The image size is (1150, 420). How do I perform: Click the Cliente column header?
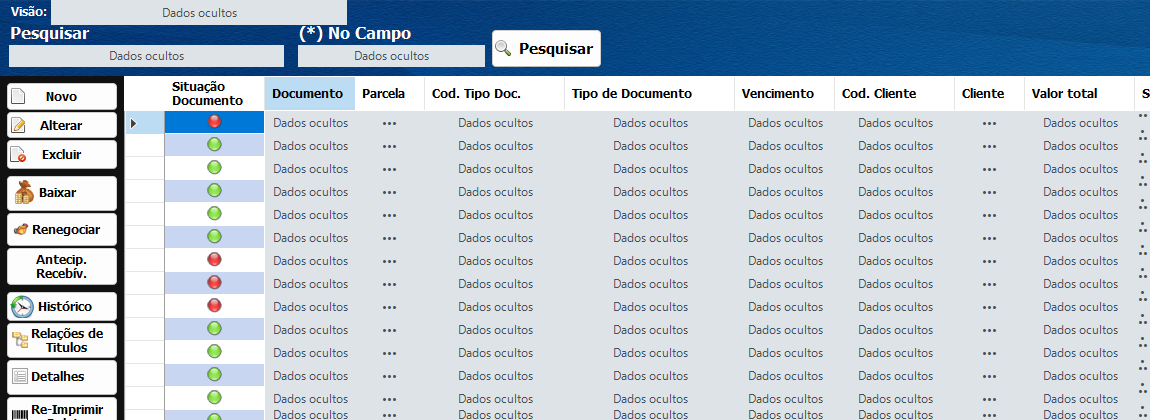click(x=989, y=94)
